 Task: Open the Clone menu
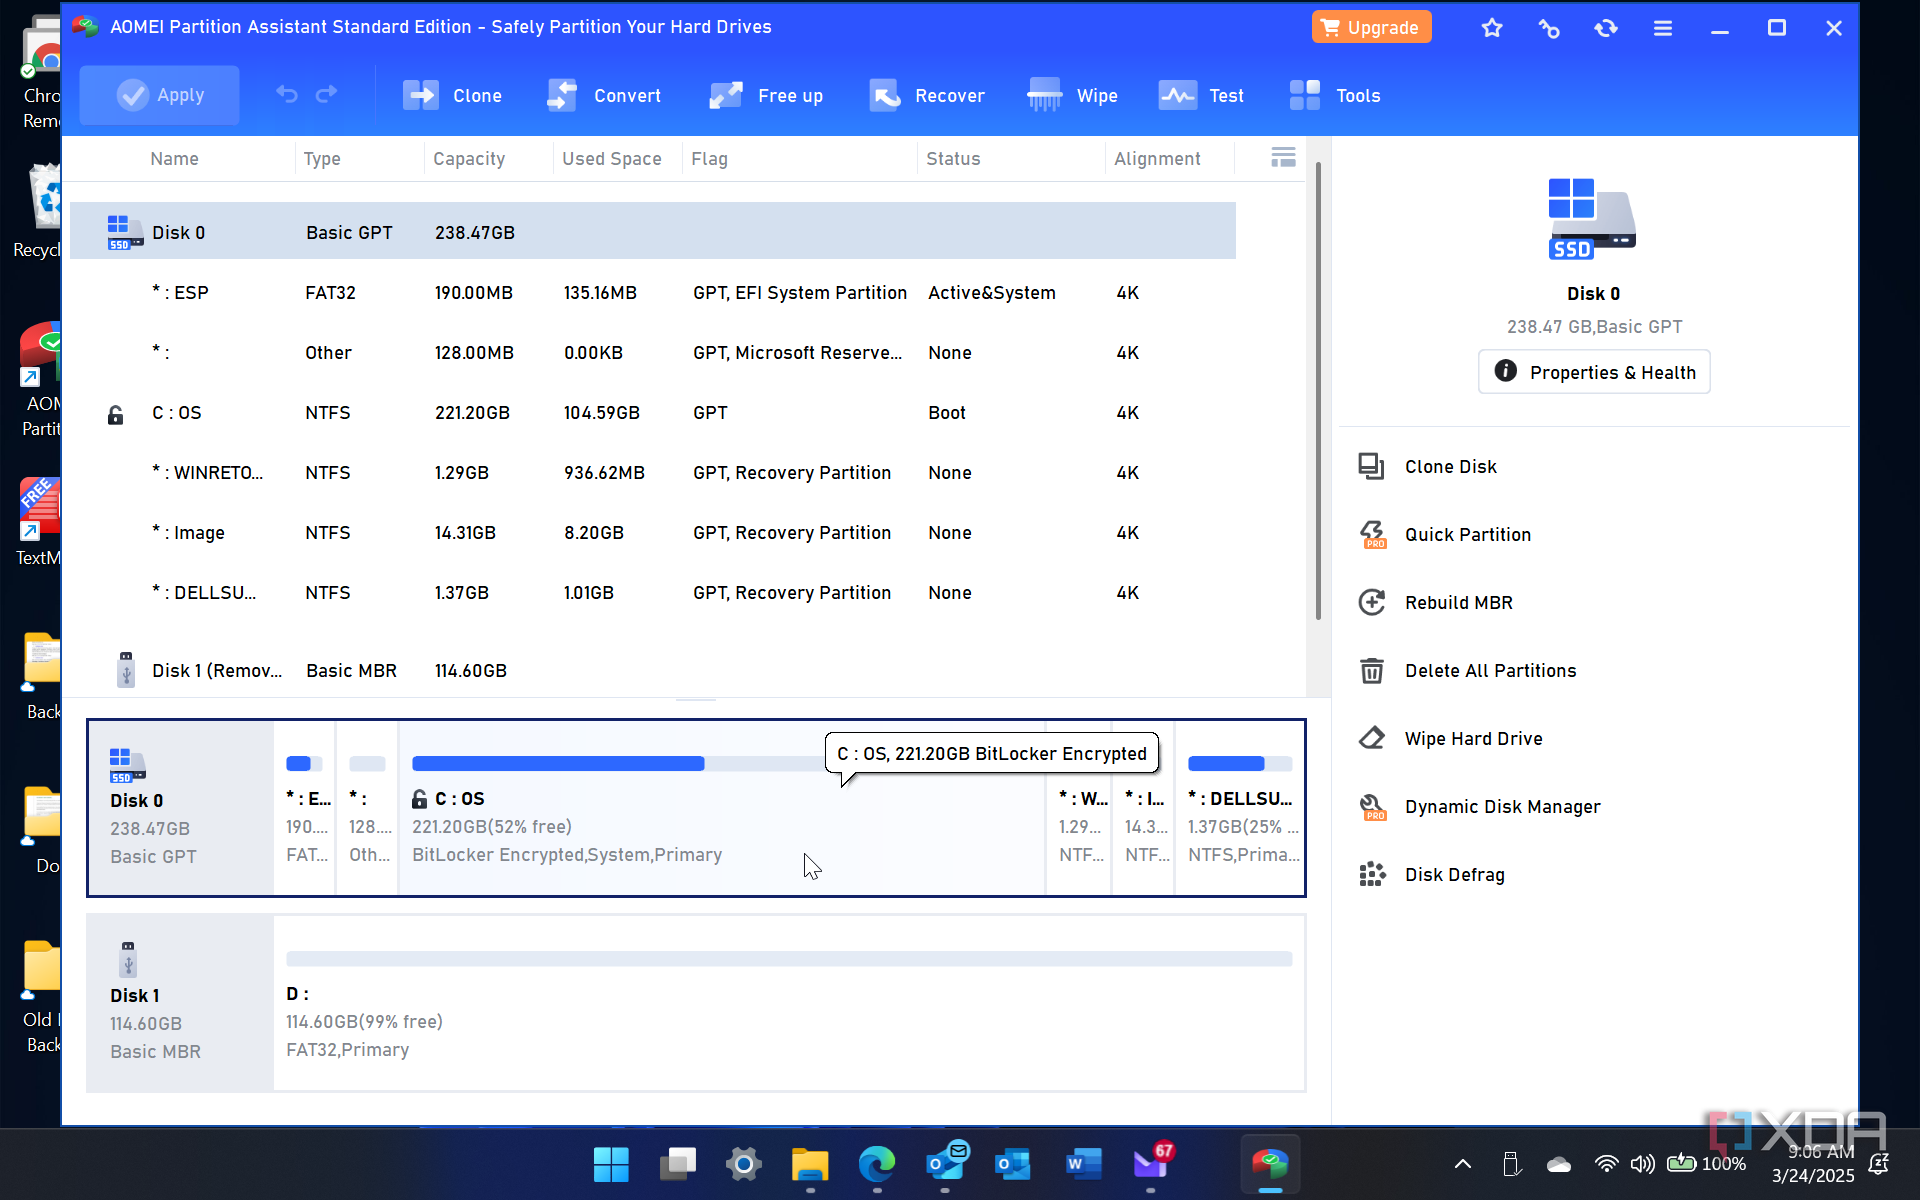[452, 95]
